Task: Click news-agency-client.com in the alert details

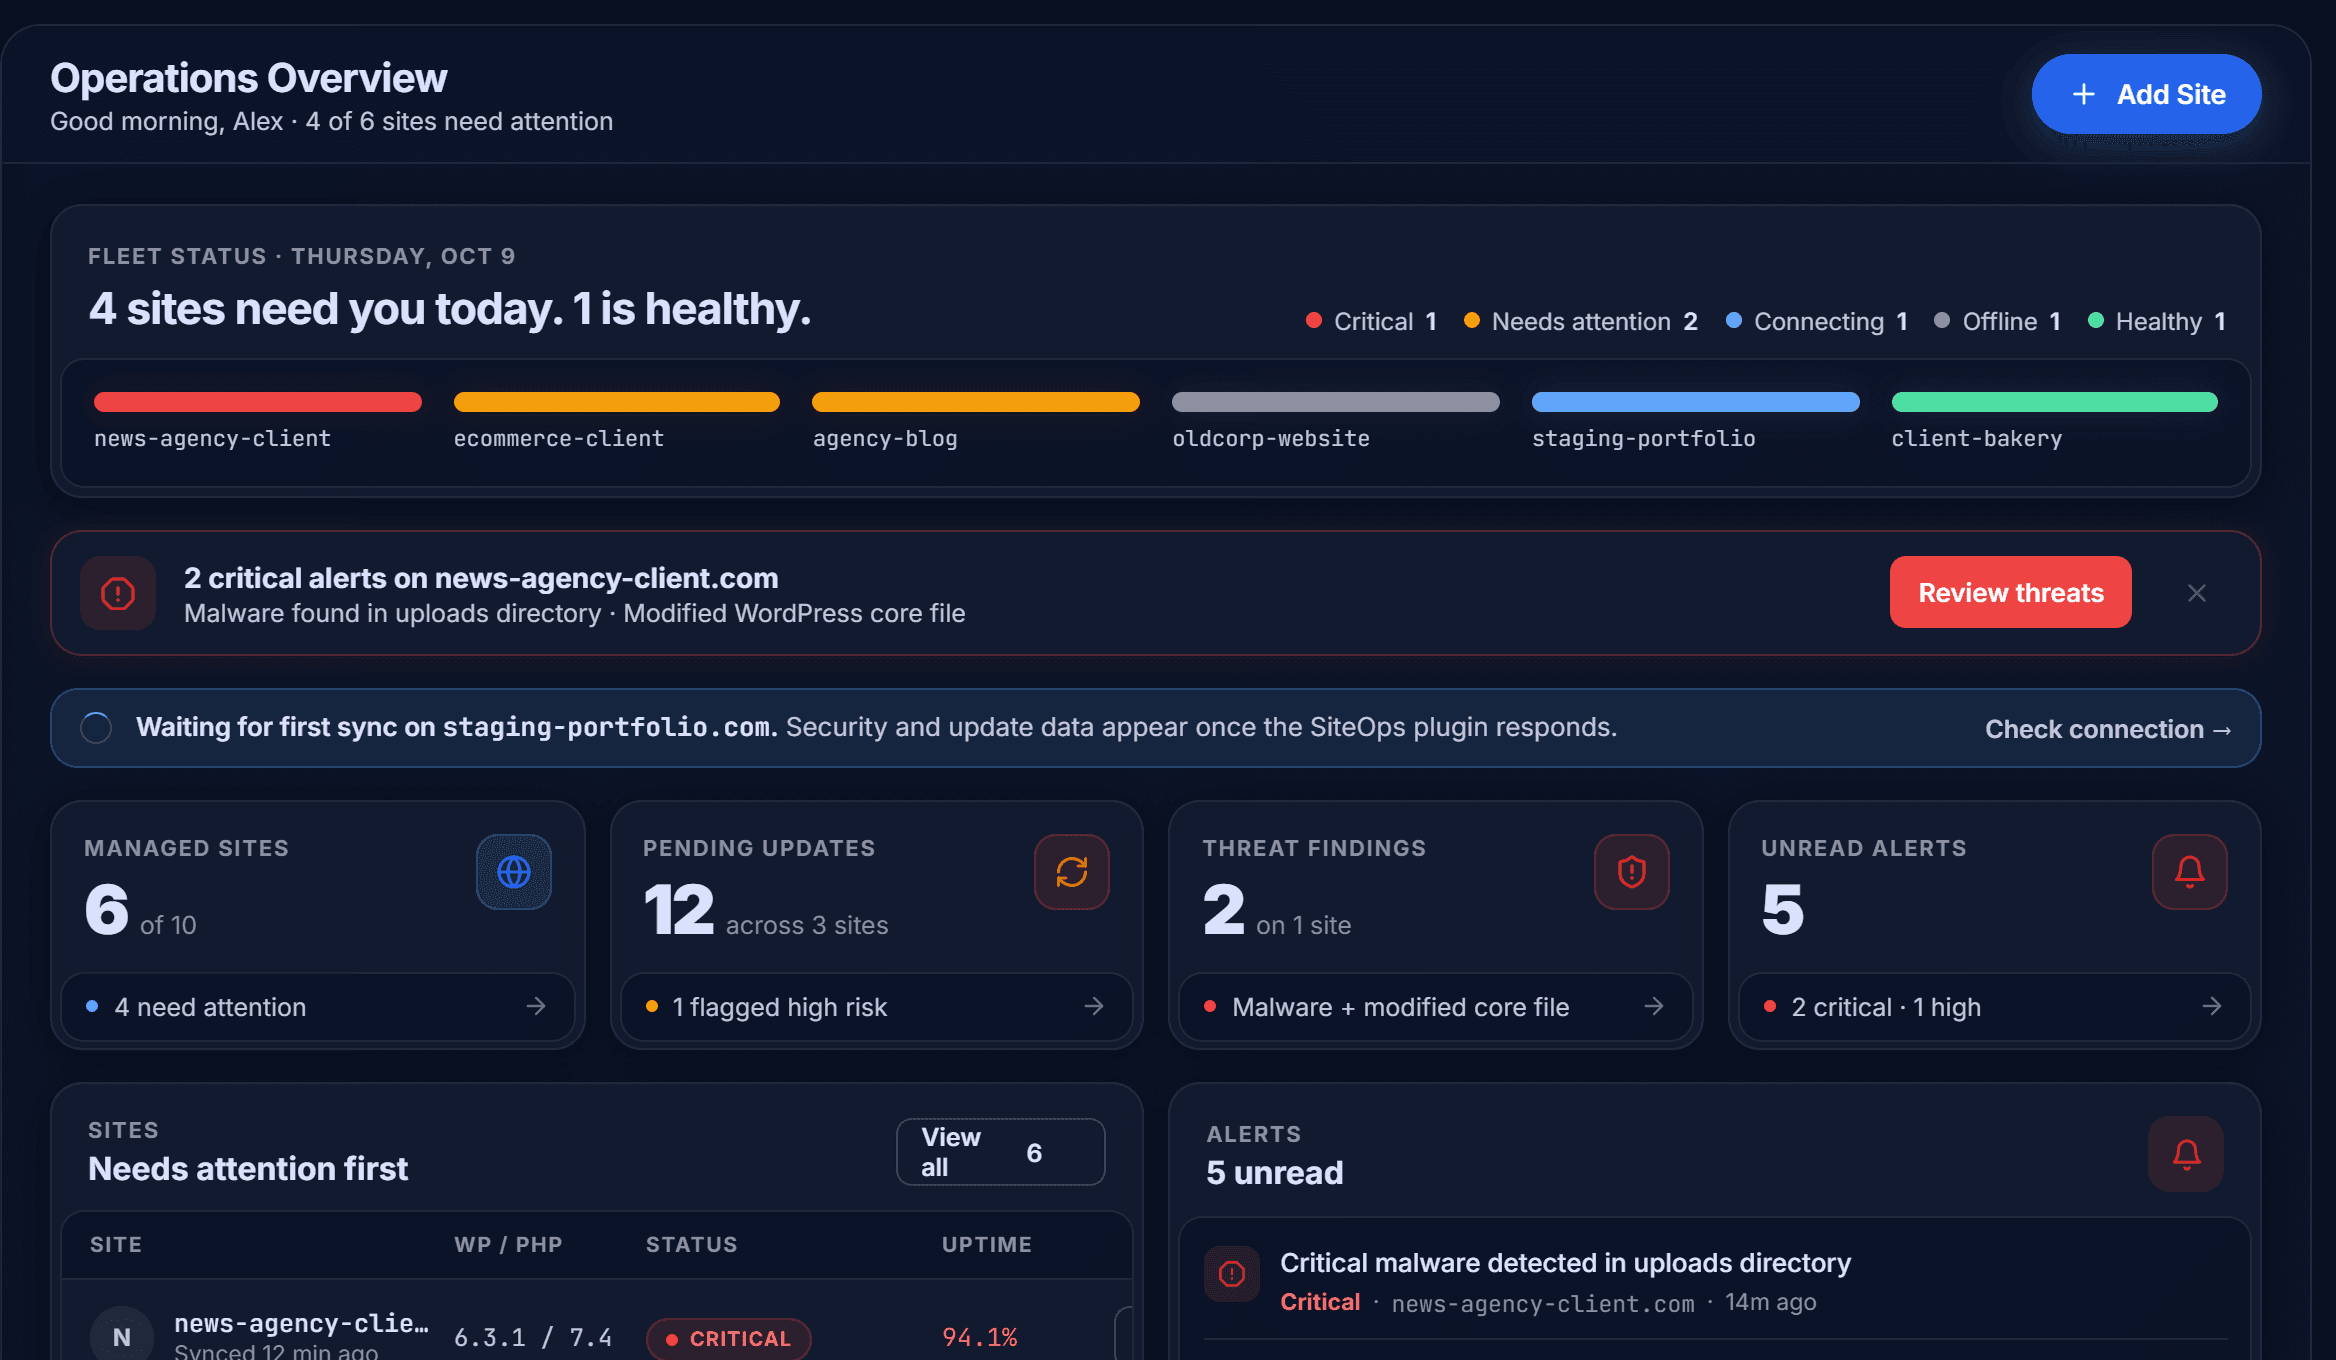Action: (1543, 1304)
